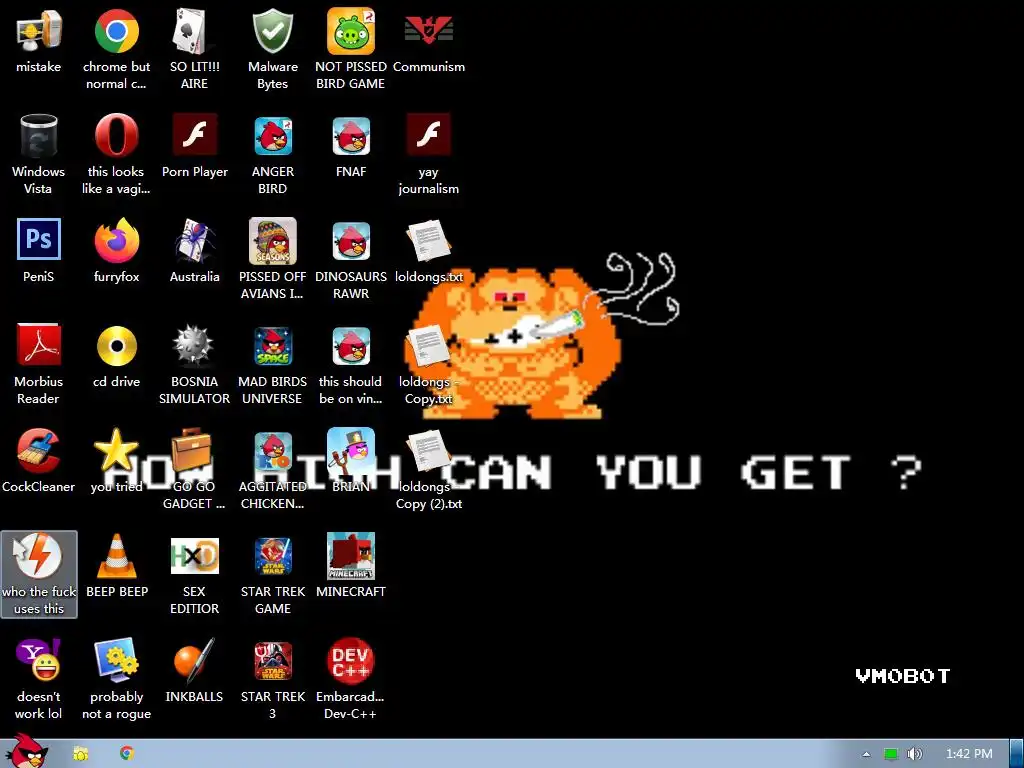
Task: Show hidden system tray icons
Action: click(866, 754)
